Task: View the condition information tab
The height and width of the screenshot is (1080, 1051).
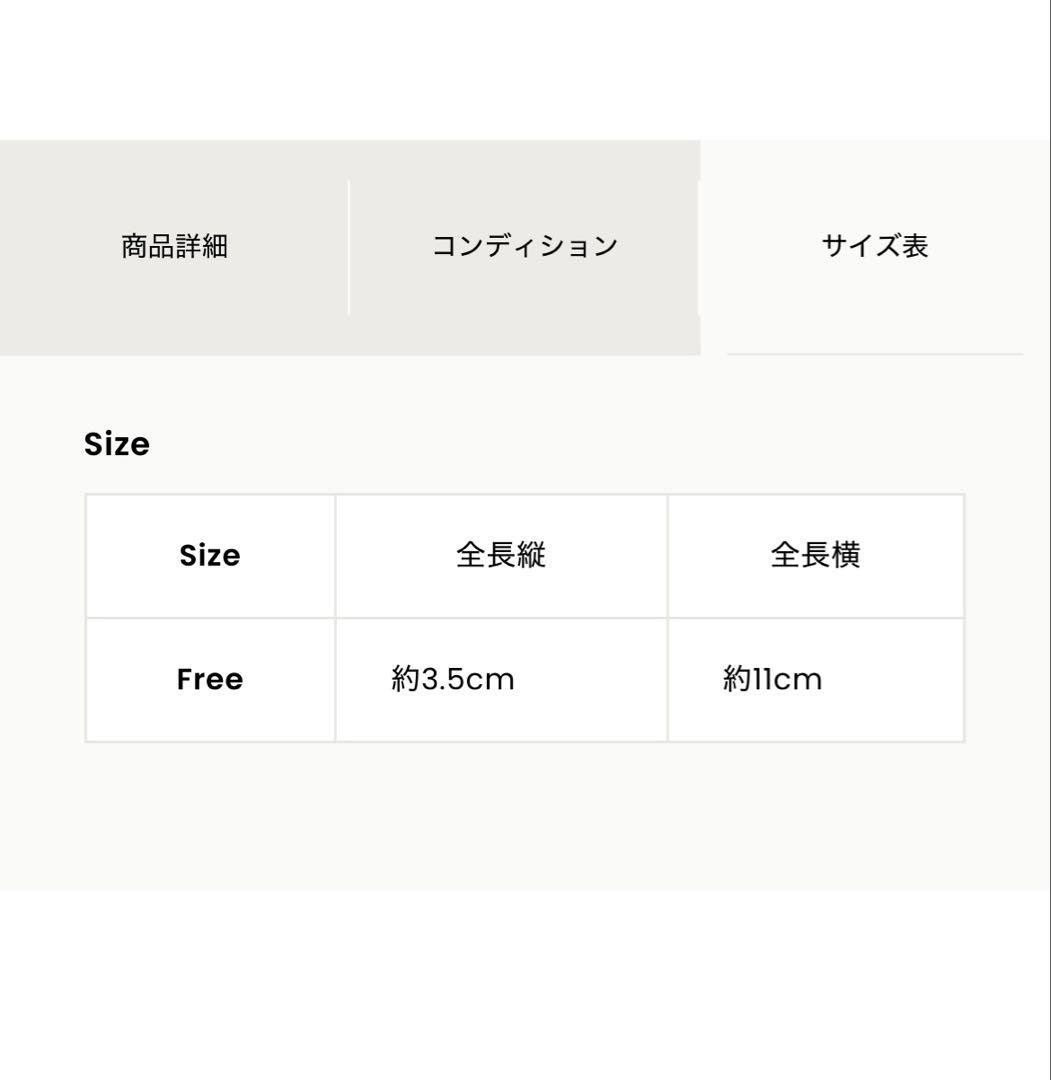Action: pyautogui.click(x=525, y=246)
